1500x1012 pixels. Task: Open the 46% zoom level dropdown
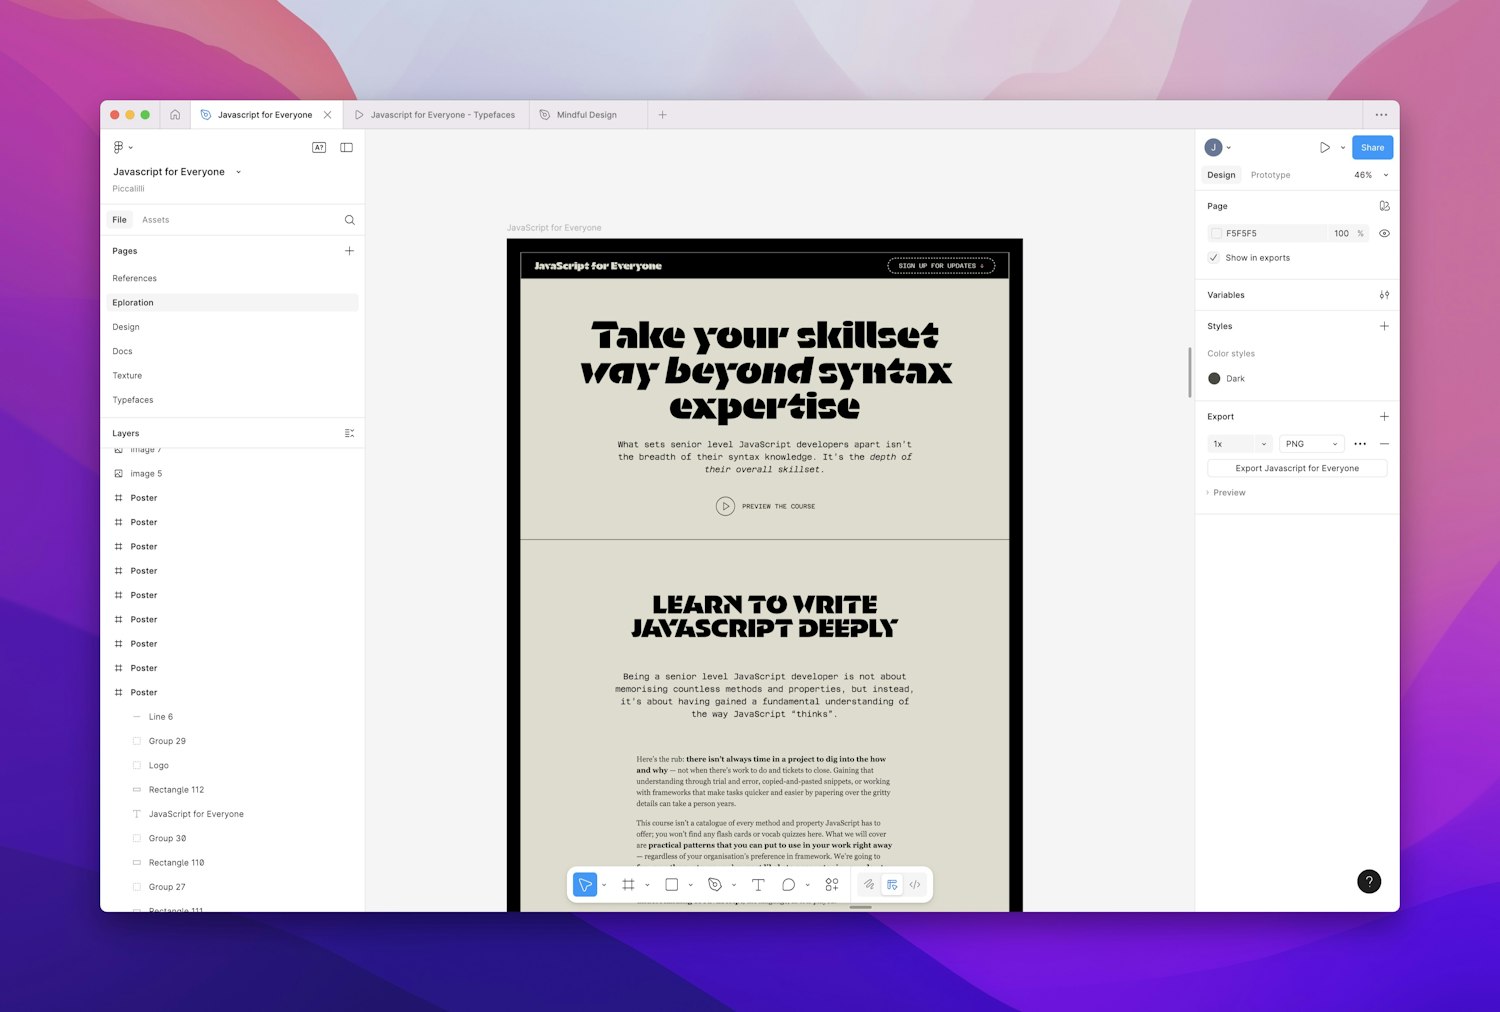pyautogui.click(x=1370, y=175)
